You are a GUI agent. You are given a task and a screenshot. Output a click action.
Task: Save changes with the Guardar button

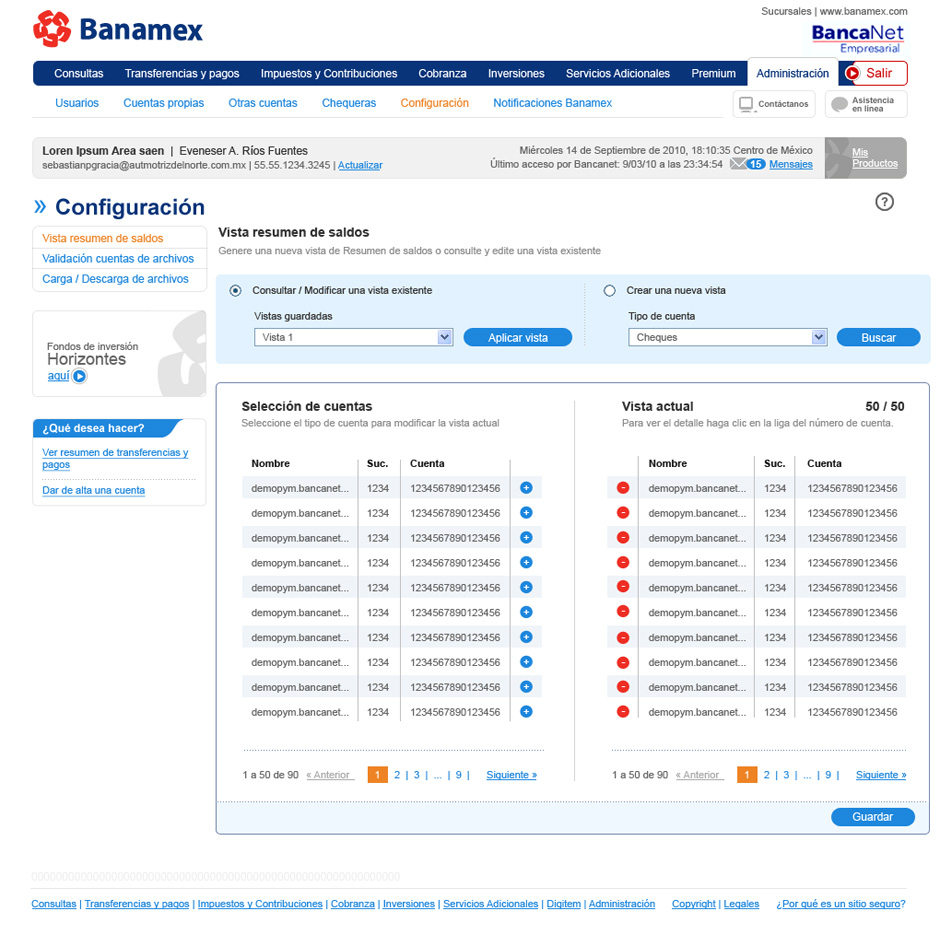click(872, 817)
